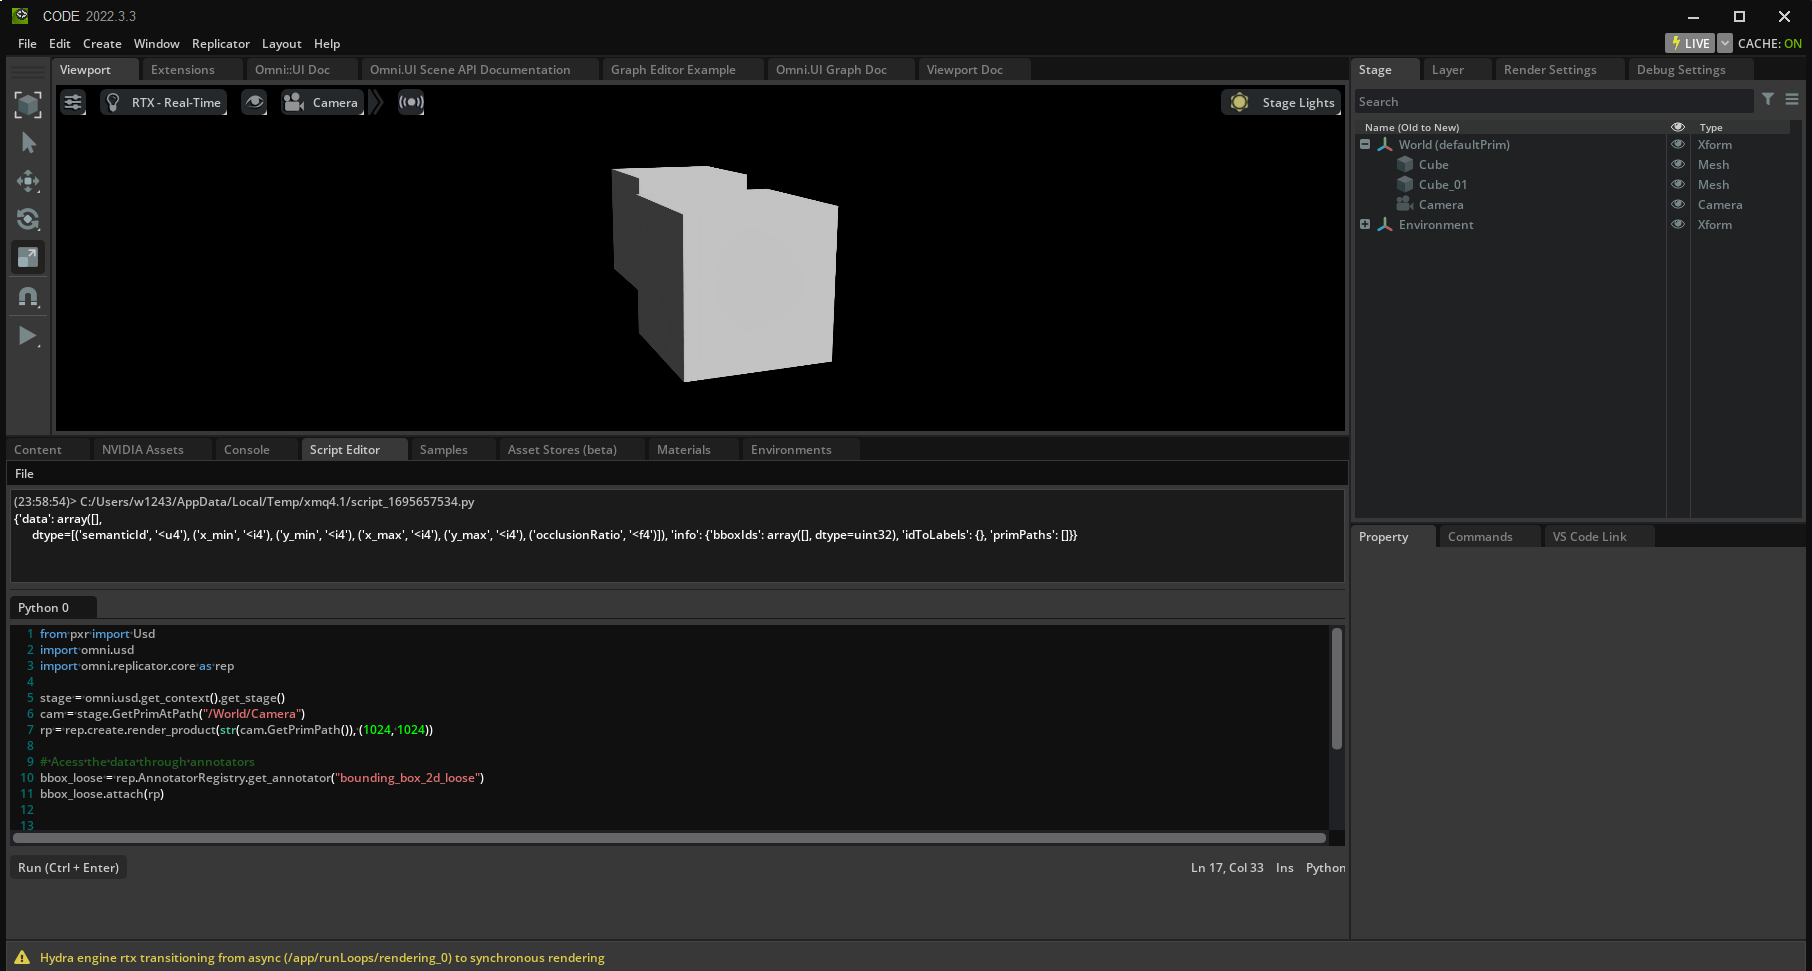The height and width of the screenshot is (971, 1812).
Task: Collapse the World (defaultPrim) tree node
Action: [x=1365, y=144]
